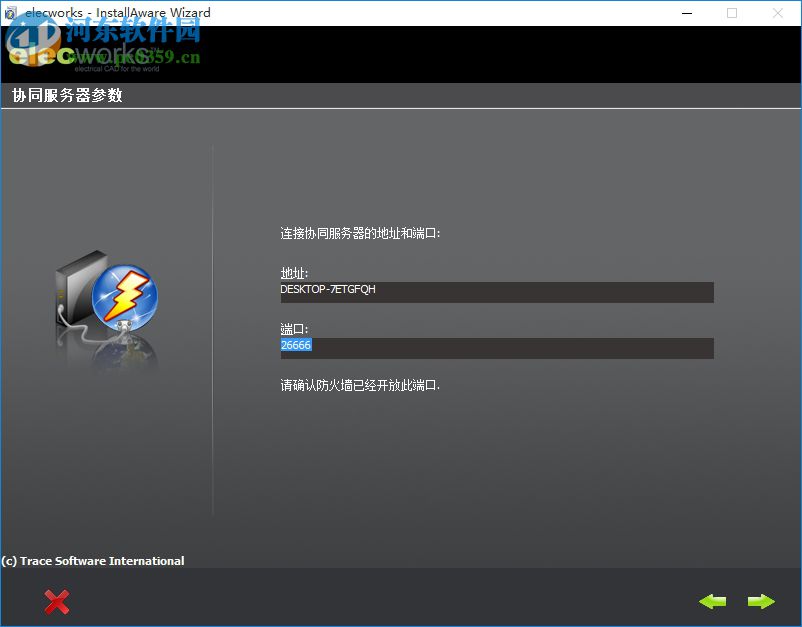
Task: Cancel installation using the red X icon
Action: [x=57, y=601]
